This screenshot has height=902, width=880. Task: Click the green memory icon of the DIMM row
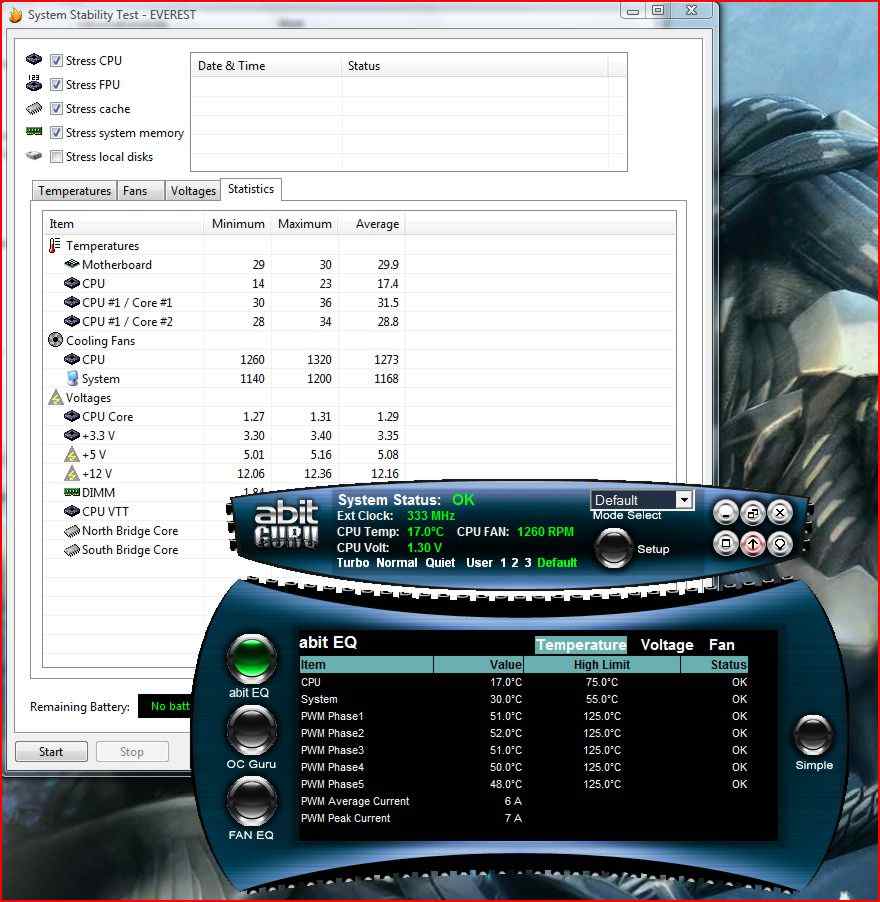72,492
